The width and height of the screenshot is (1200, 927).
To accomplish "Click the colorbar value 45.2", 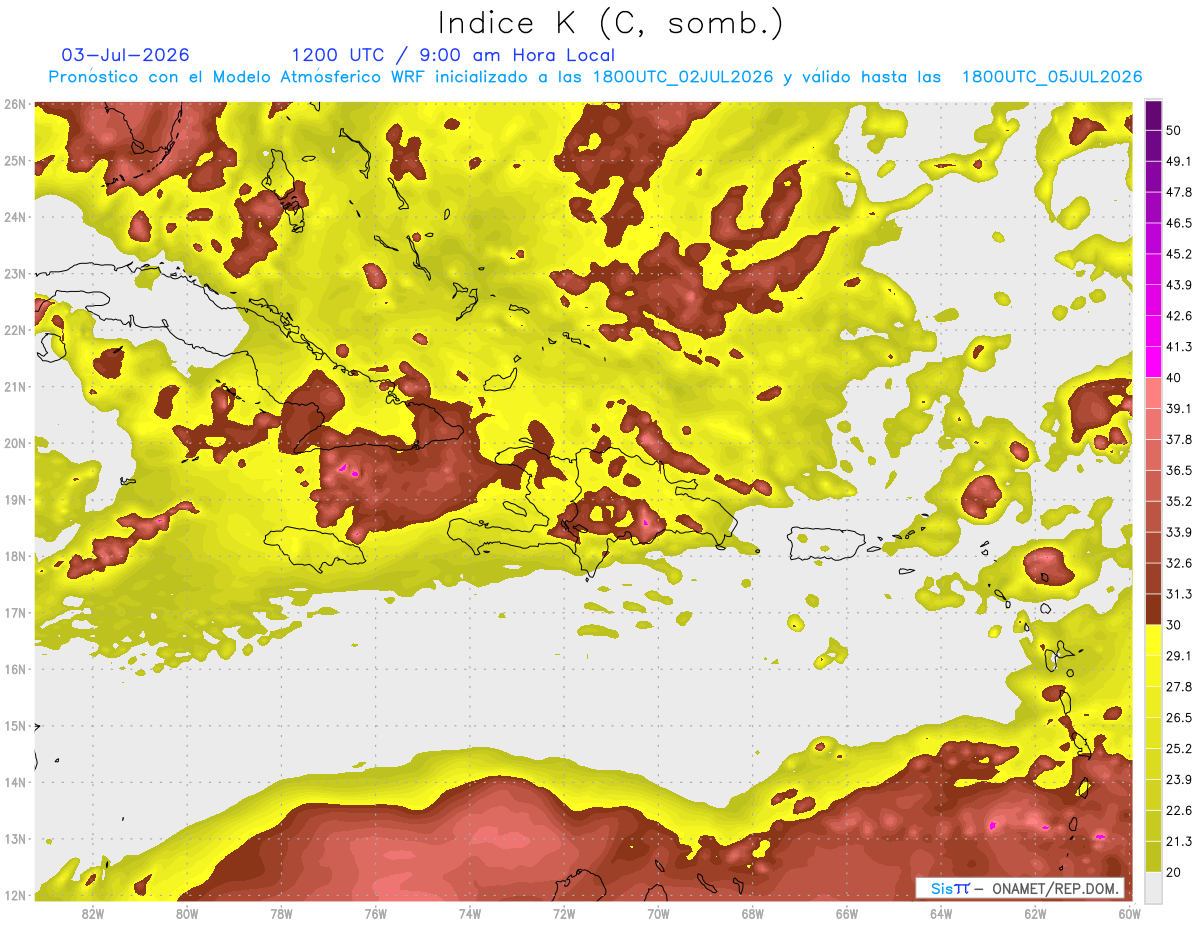I will click(1178, 254).
